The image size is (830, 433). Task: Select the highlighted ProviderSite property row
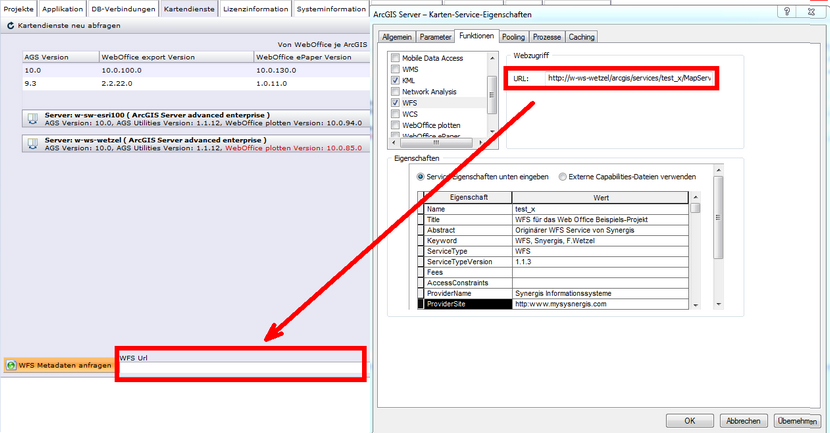pos(468,304)
